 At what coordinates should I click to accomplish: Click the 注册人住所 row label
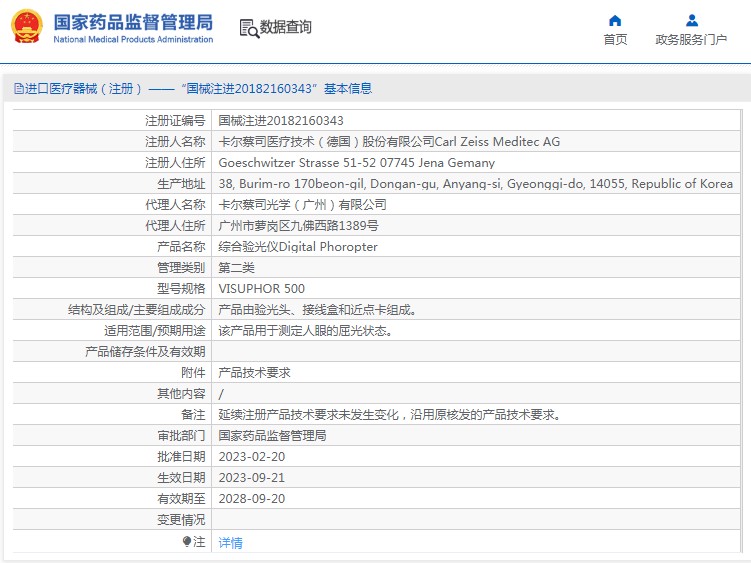(x=175, y=163)
